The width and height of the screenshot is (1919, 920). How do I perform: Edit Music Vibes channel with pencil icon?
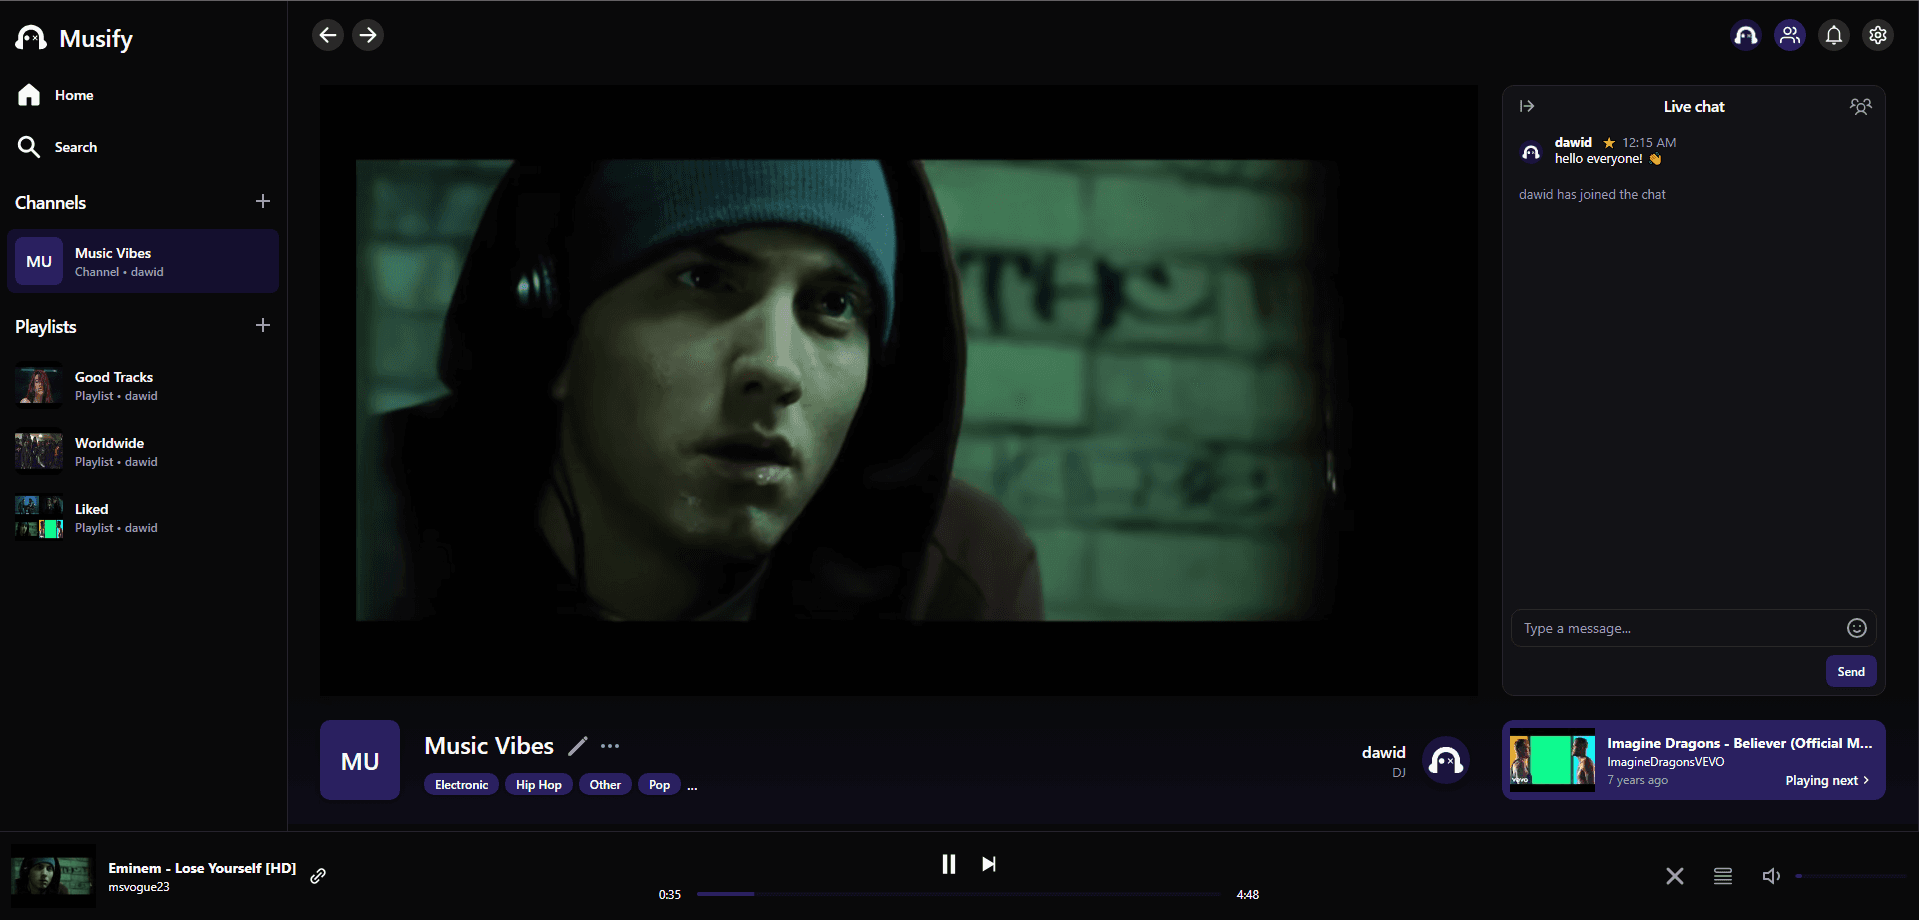[x=578, y=746]
